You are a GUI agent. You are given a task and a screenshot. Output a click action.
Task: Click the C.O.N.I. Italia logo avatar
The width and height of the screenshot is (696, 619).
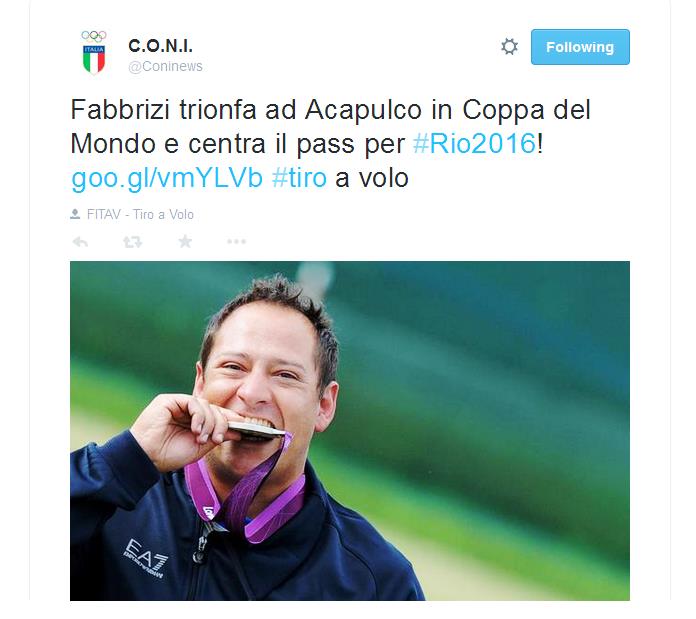[94, 52]
